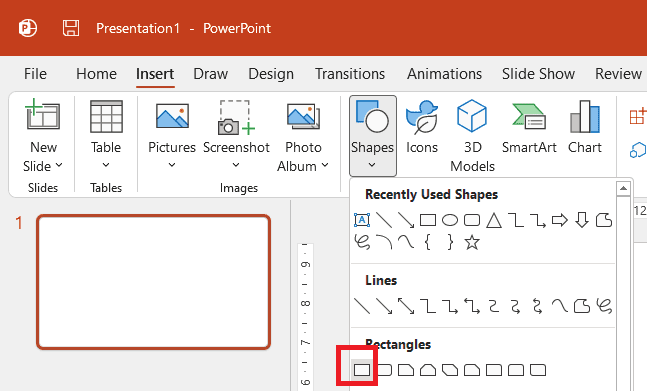647x391 pixels.
Task: Select the Arc shape in Recently Used Shapes
Action: (384, 243)
